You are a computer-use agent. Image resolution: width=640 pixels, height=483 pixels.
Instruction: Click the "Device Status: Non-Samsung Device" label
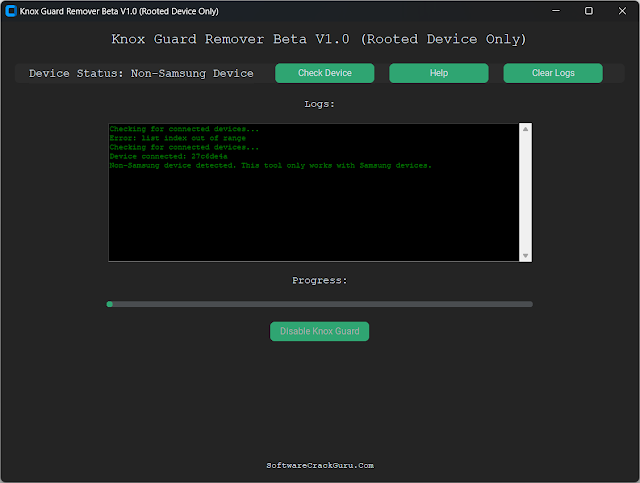(141, 73)
